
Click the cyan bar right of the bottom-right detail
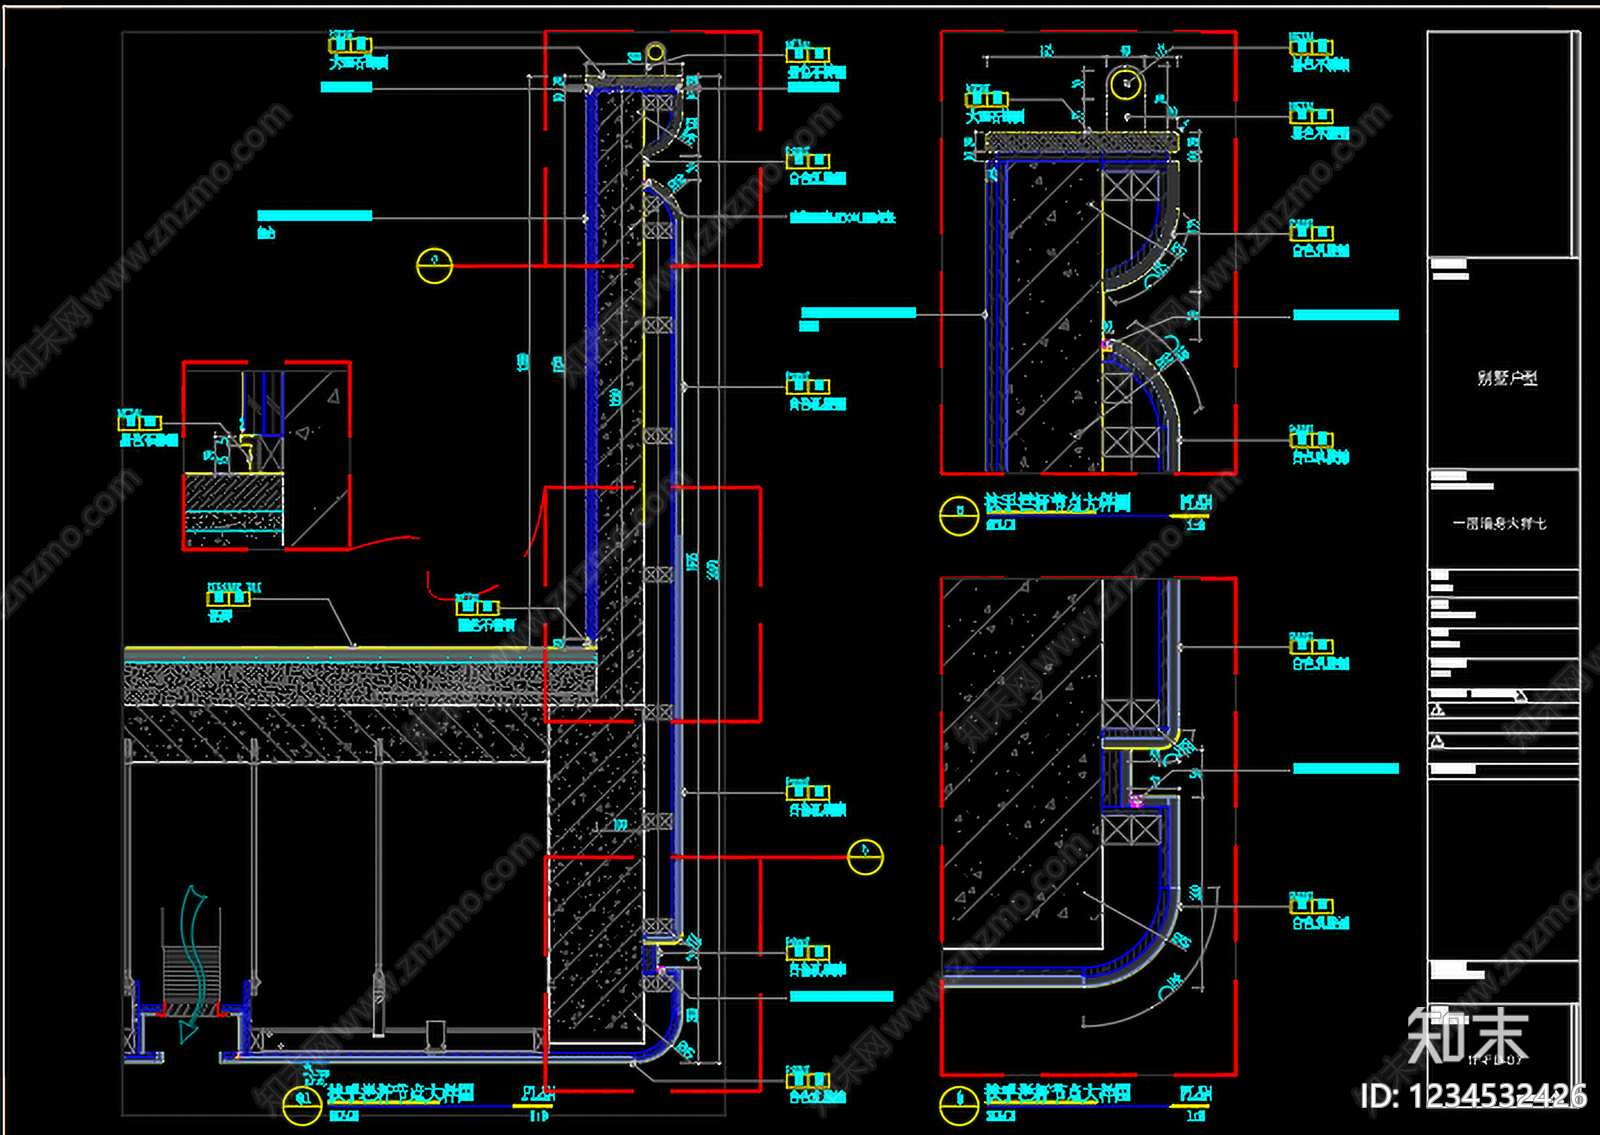click(1346, 768)
